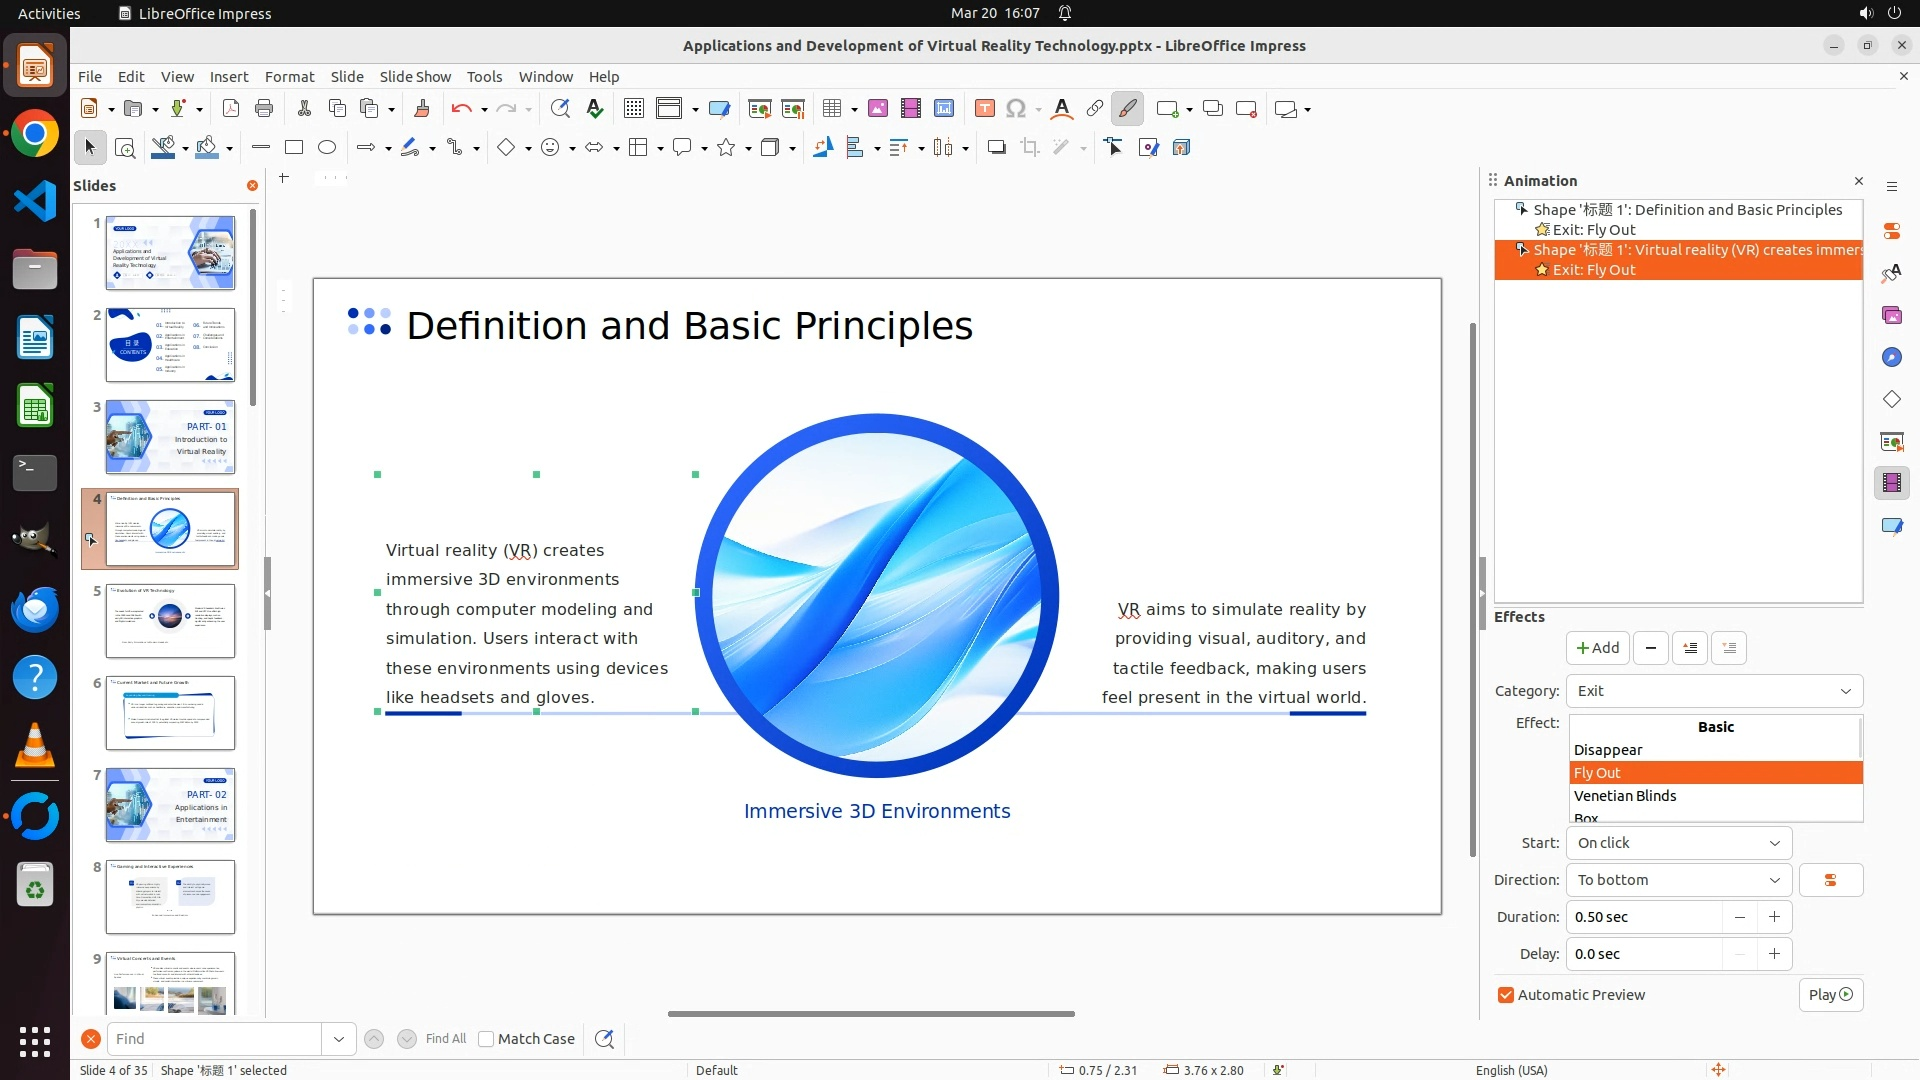This screenshot has height=1080, width=1920.
Task: Open the Slide Show menu
Action: (415, 77)
